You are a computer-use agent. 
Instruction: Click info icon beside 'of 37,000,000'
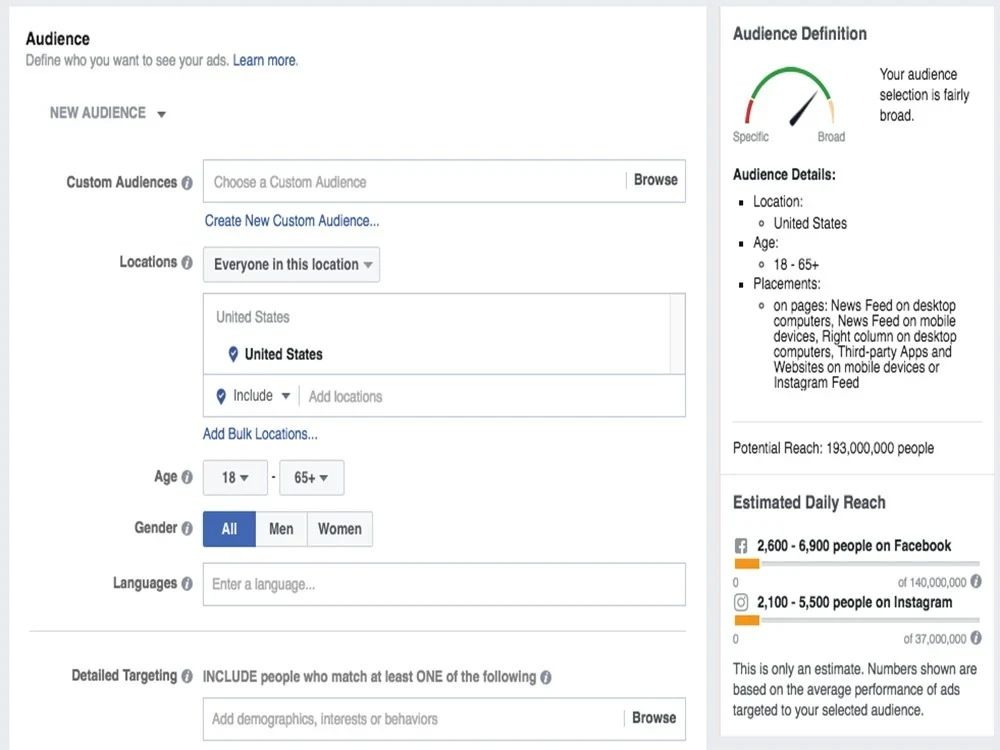(976, 638)
